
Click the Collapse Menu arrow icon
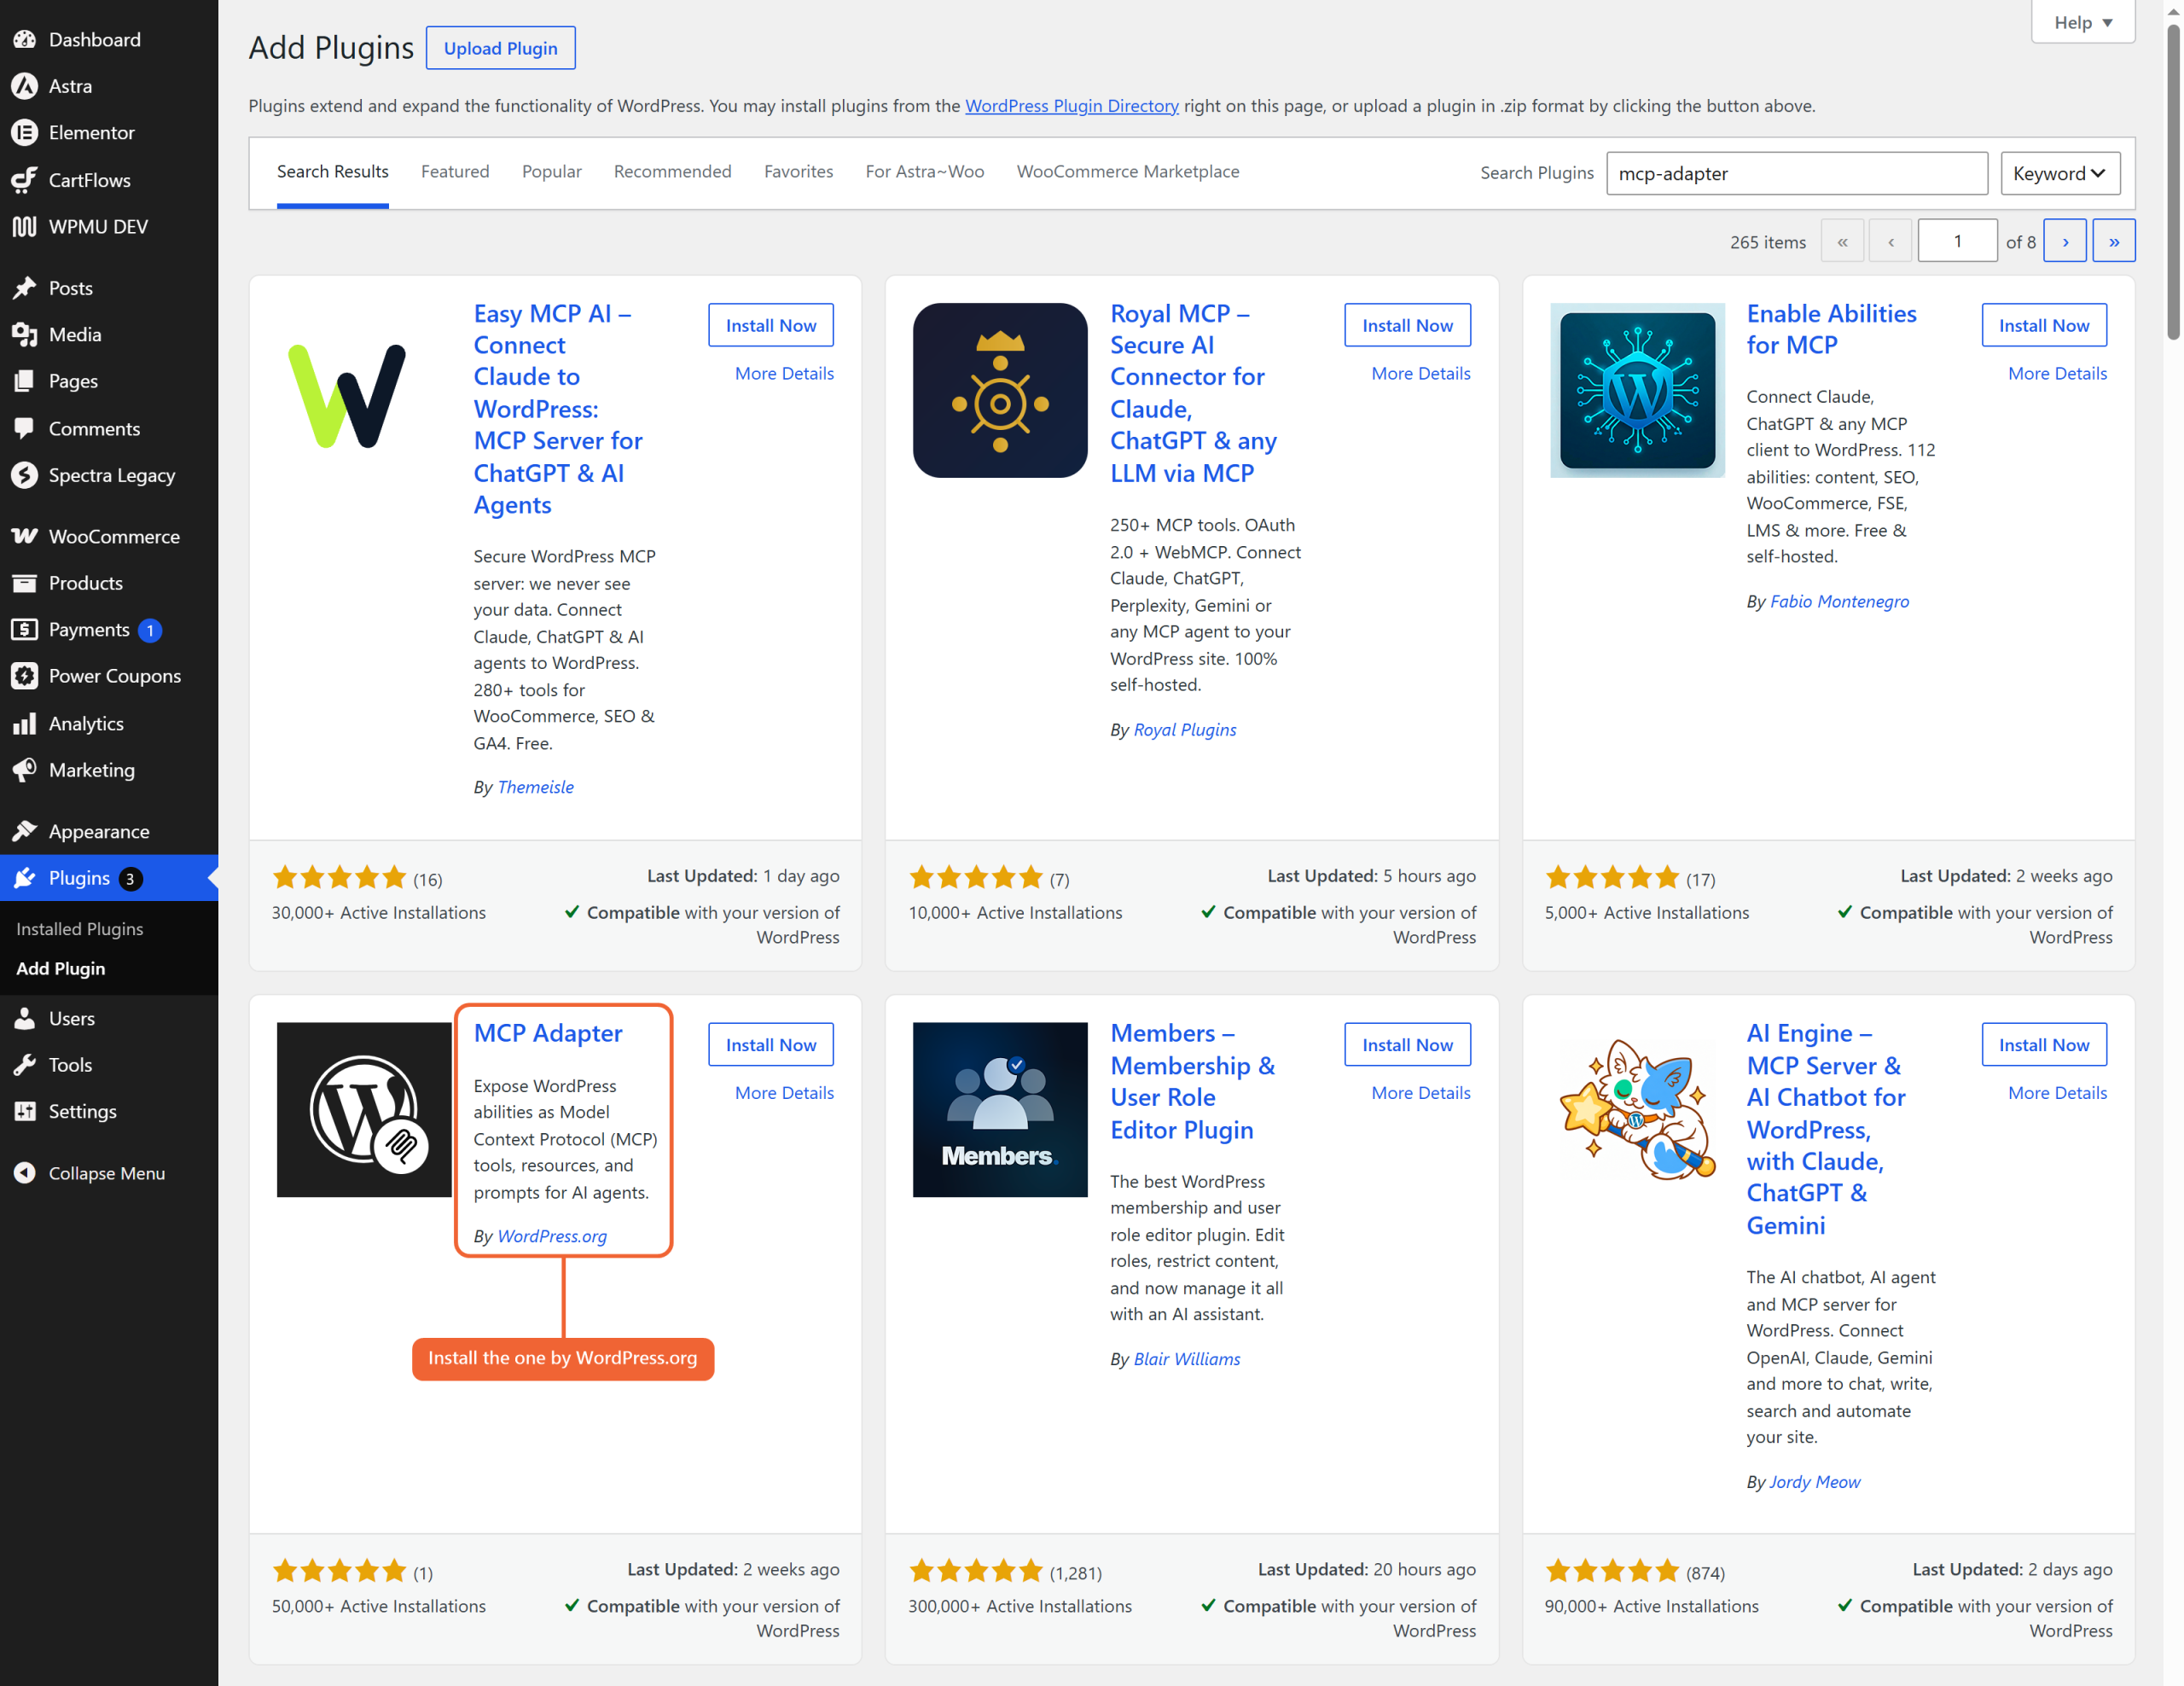(25, 1173)
